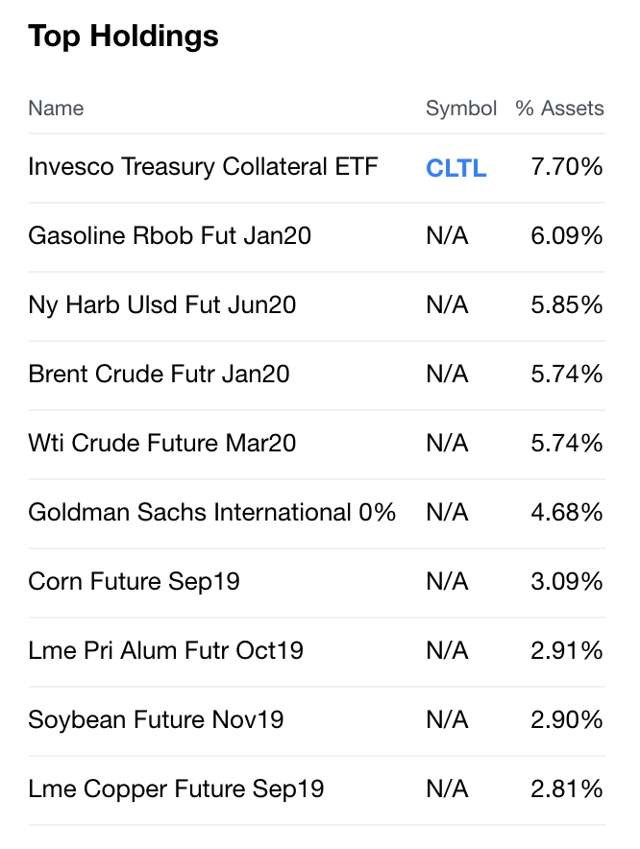640x849 pixels.
Task: Click Goldman Sachs International 0% holding
Action: coord(212,512)
